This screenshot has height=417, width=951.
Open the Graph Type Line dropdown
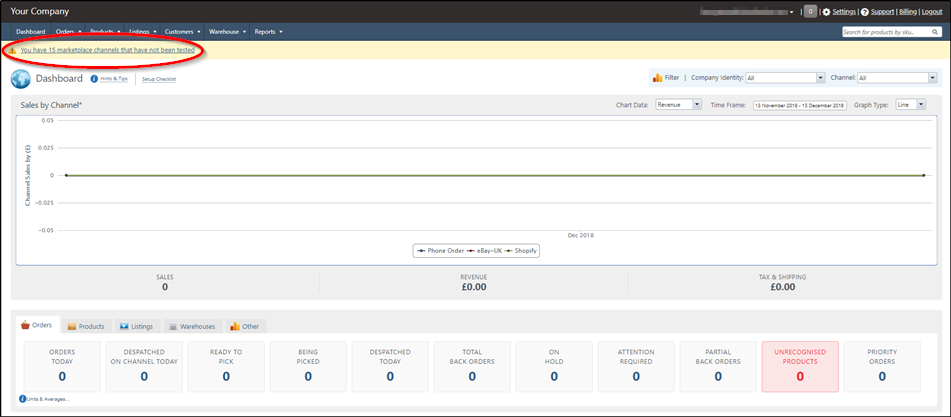(910, 105)
